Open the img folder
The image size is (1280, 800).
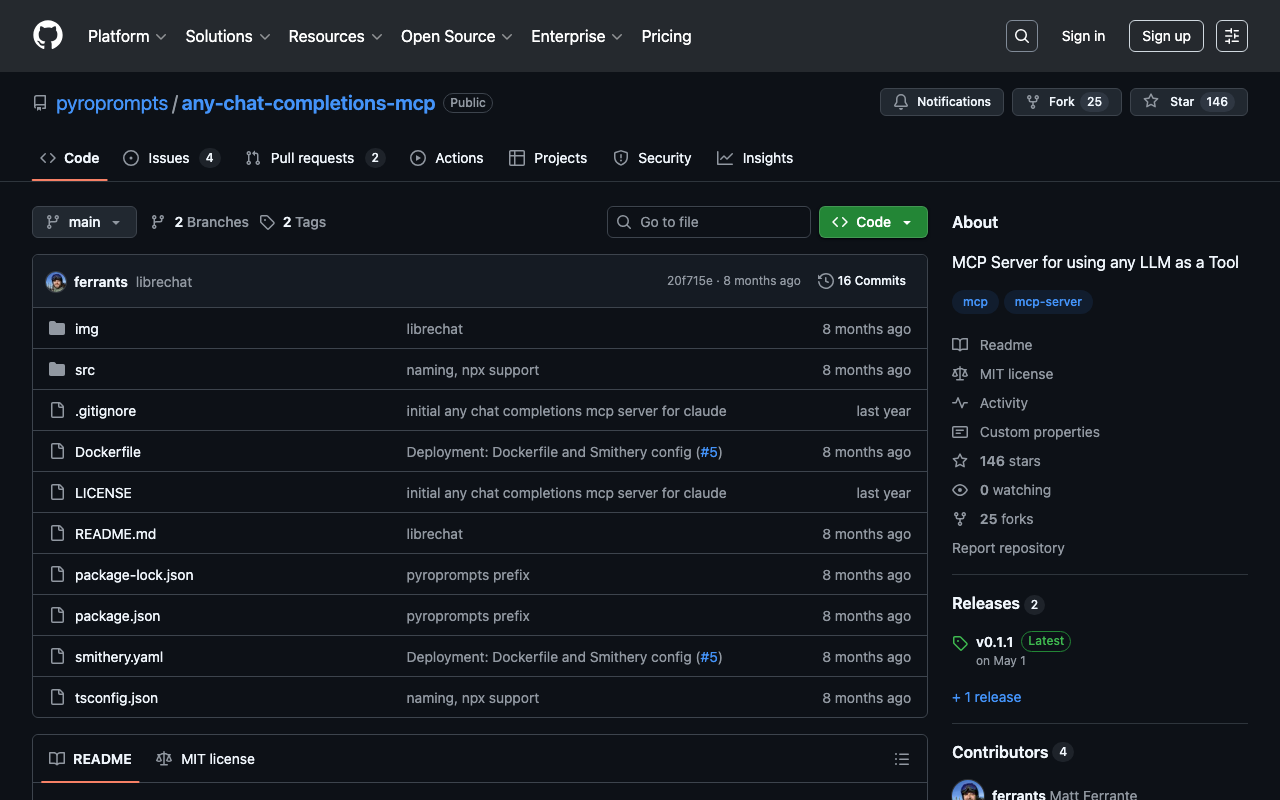(87, 329)
